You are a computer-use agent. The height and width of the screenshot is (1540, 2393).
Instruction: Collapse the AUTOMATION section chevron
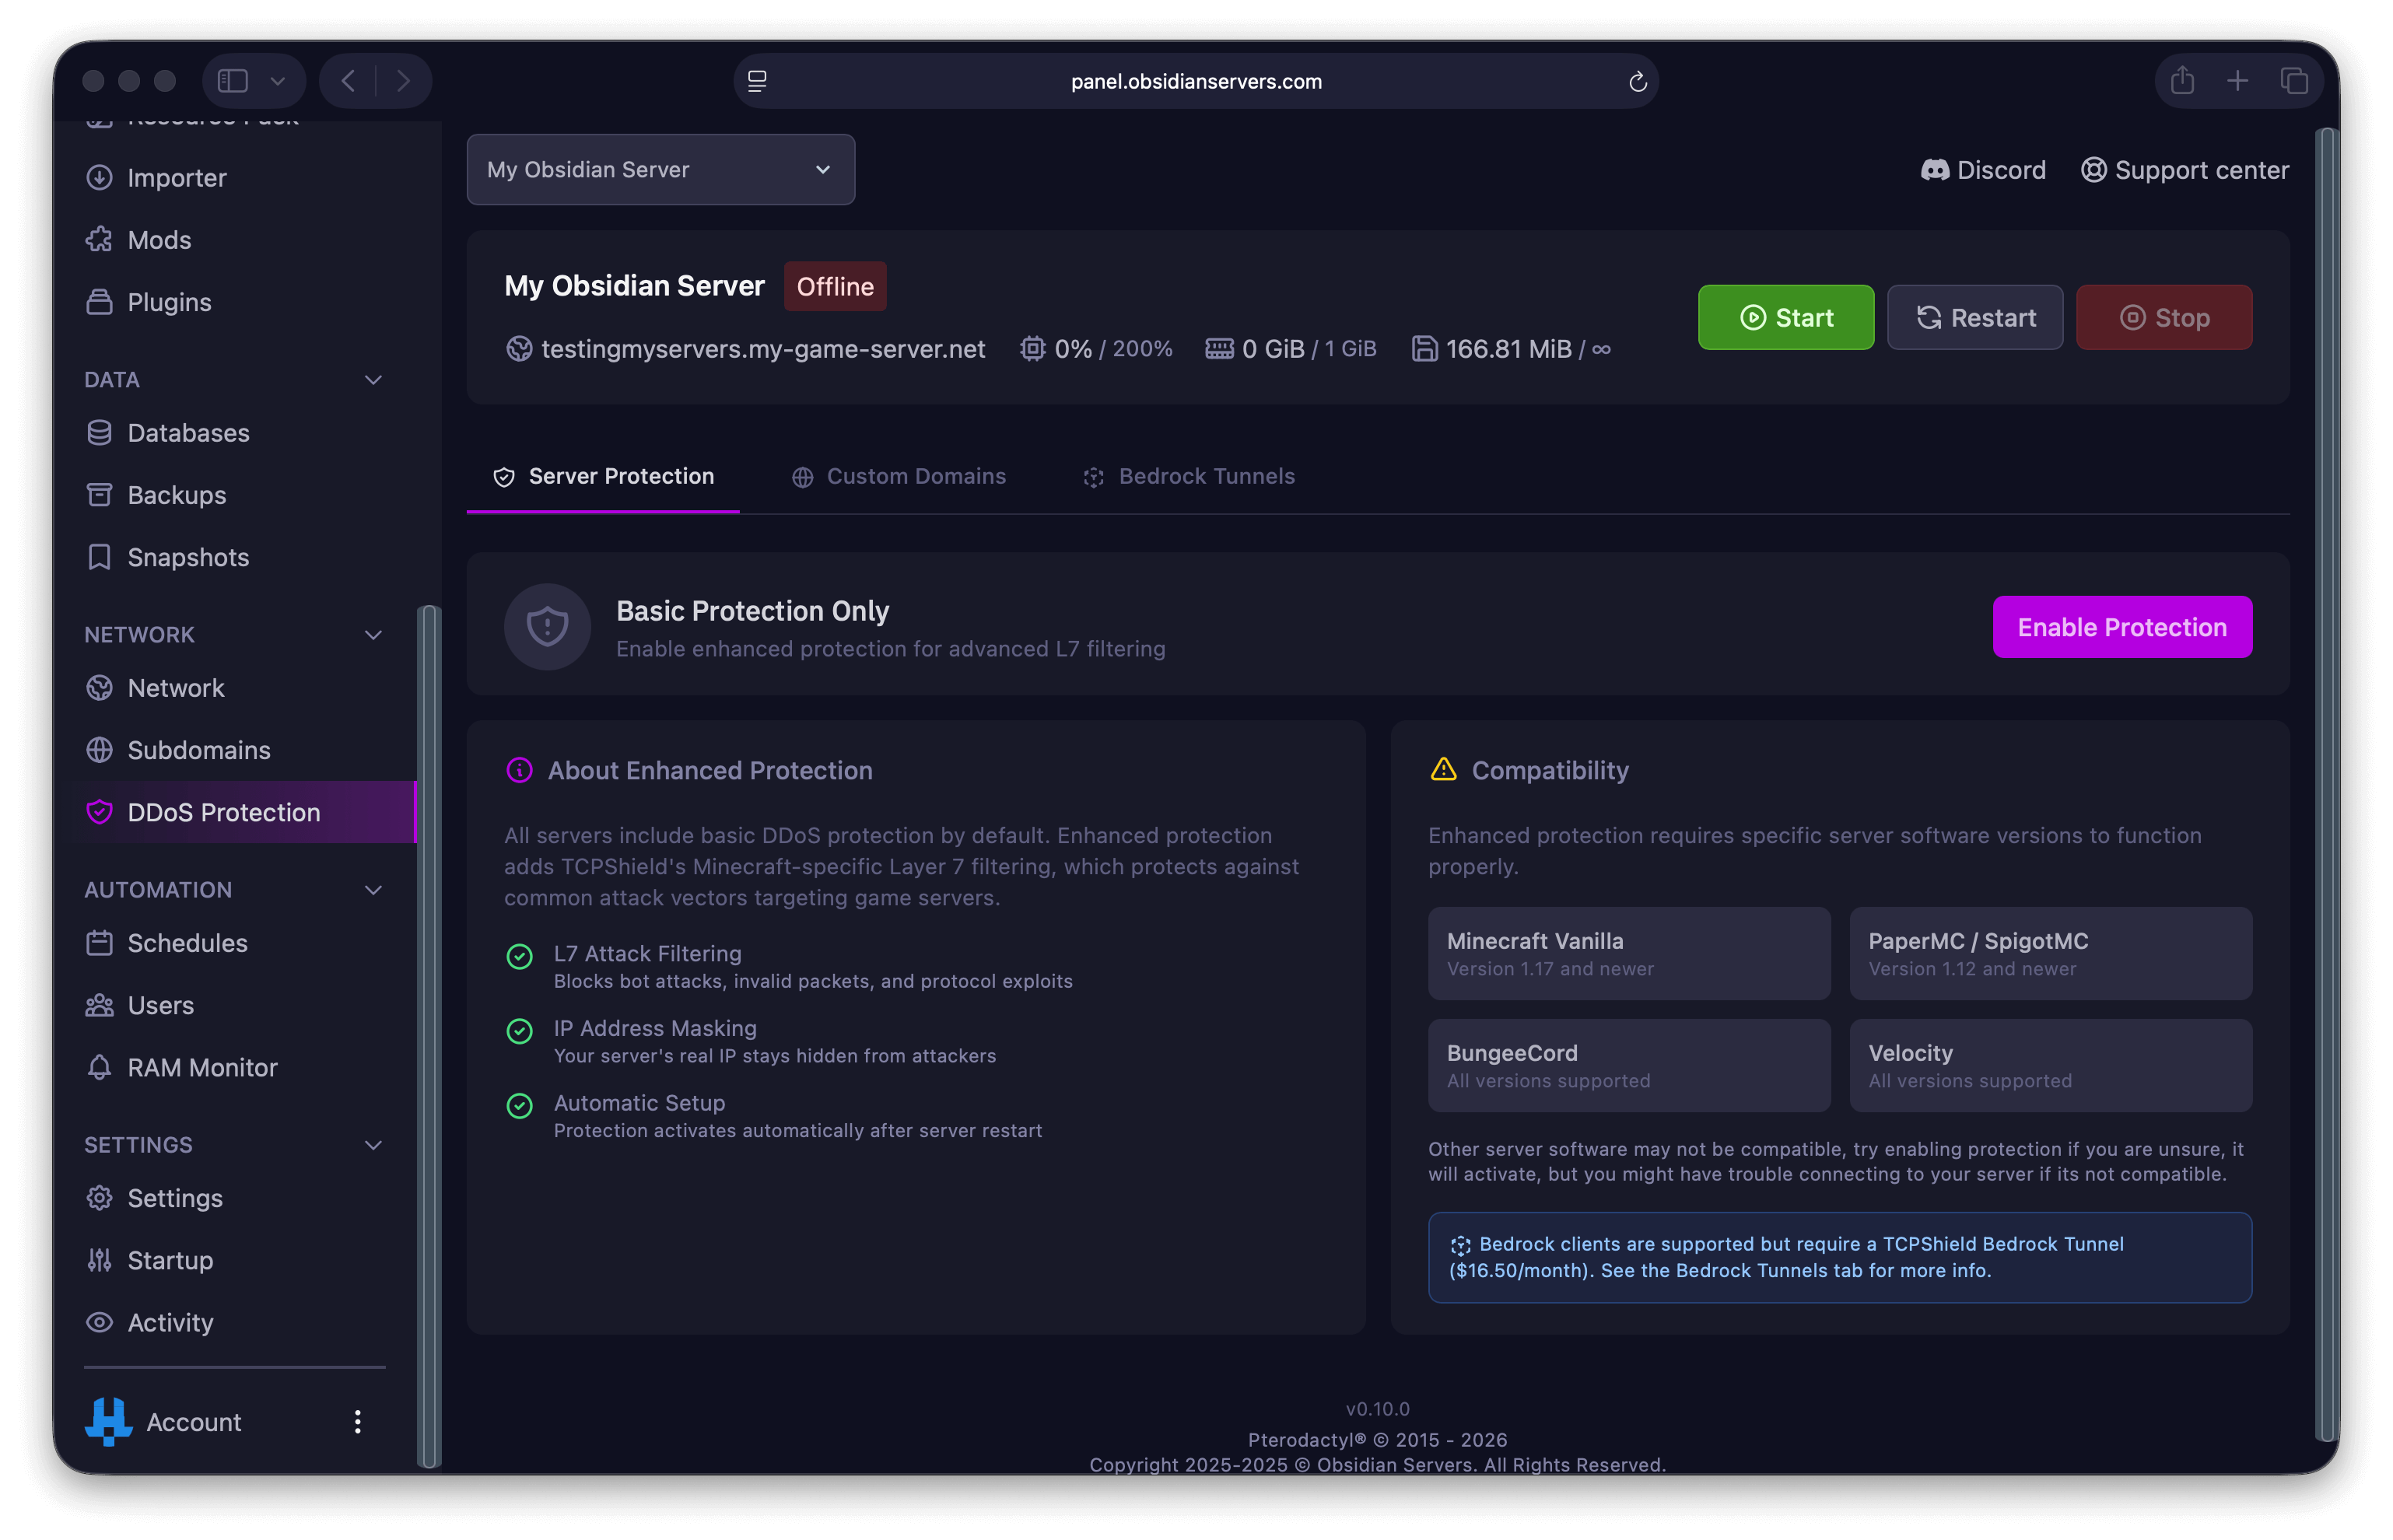(373, 890)
